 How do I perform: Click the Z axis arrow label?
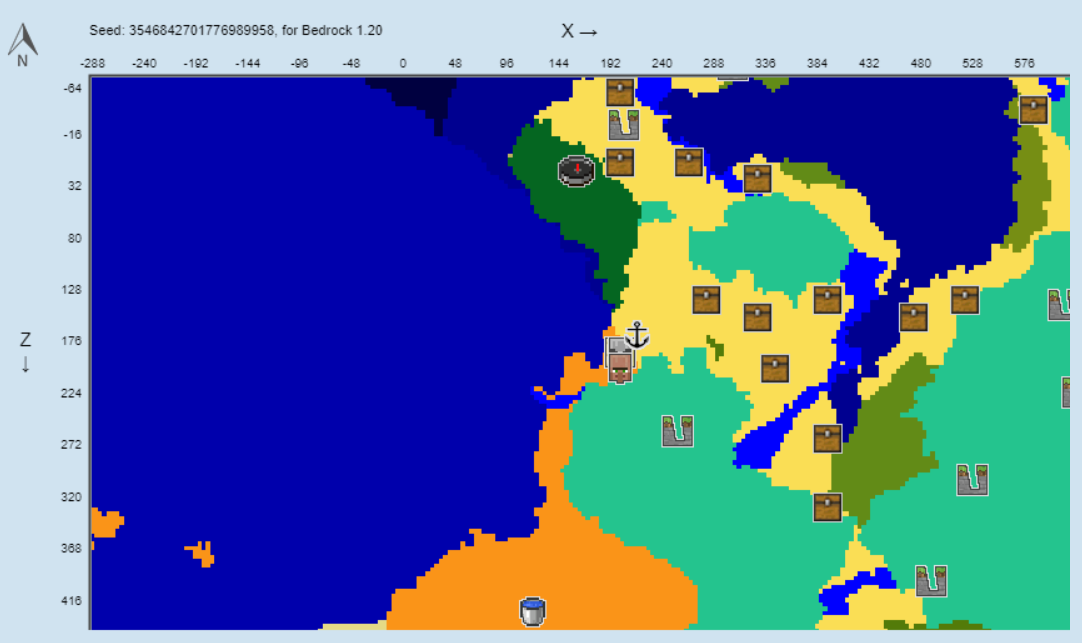25,351
